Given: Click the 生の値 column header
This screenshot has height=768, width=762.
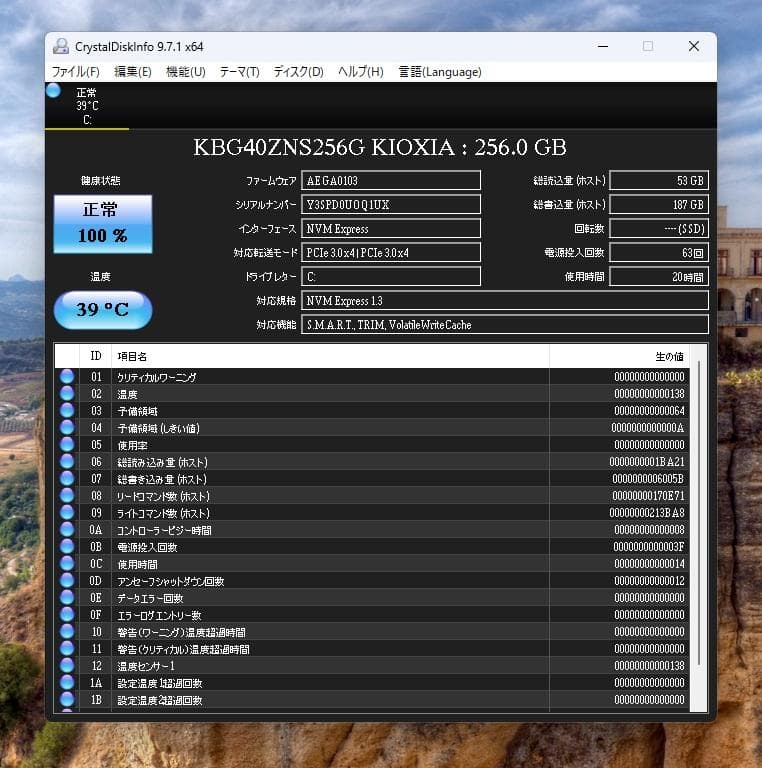Looking at the screenshot, I should click(619, 356).
